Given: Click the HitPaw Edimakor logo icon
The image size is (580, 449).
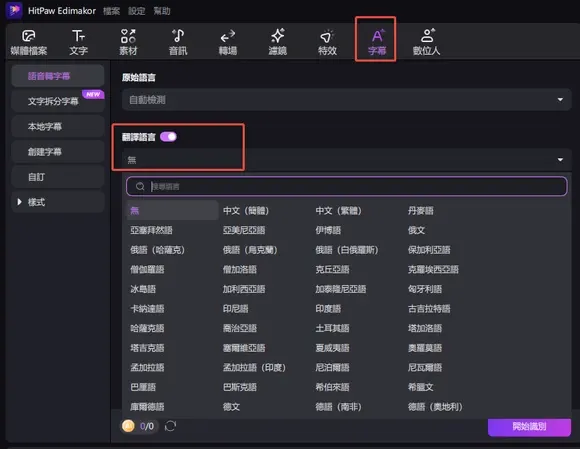Looking at the screenshot, I should (x=14, y=10).
